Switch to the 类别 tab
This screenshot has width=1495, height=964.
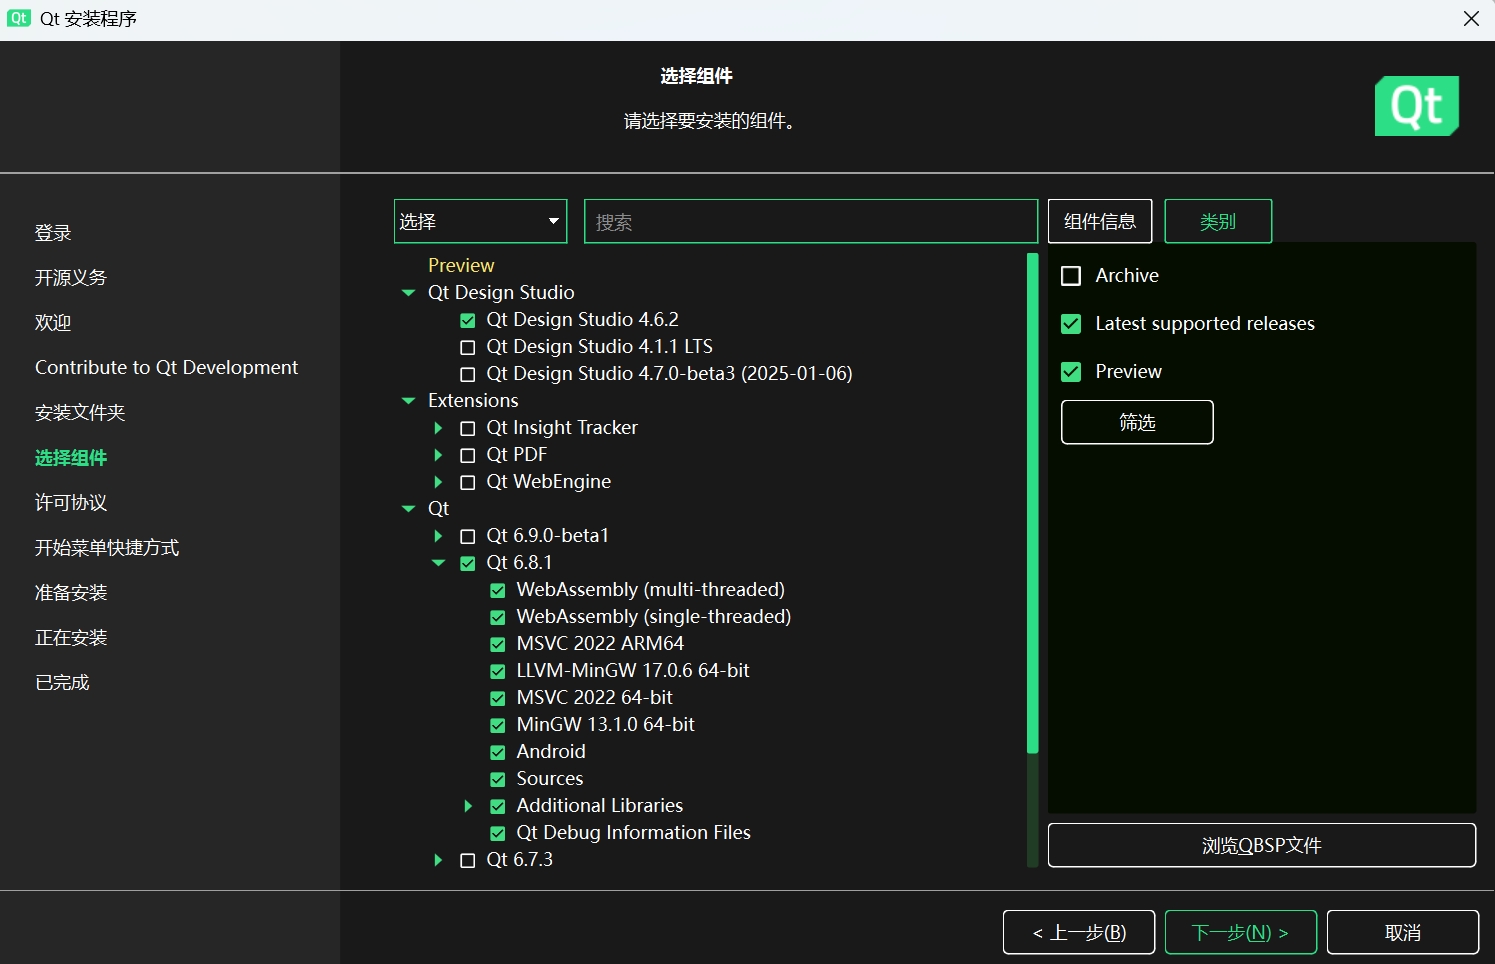point(1217,221)
